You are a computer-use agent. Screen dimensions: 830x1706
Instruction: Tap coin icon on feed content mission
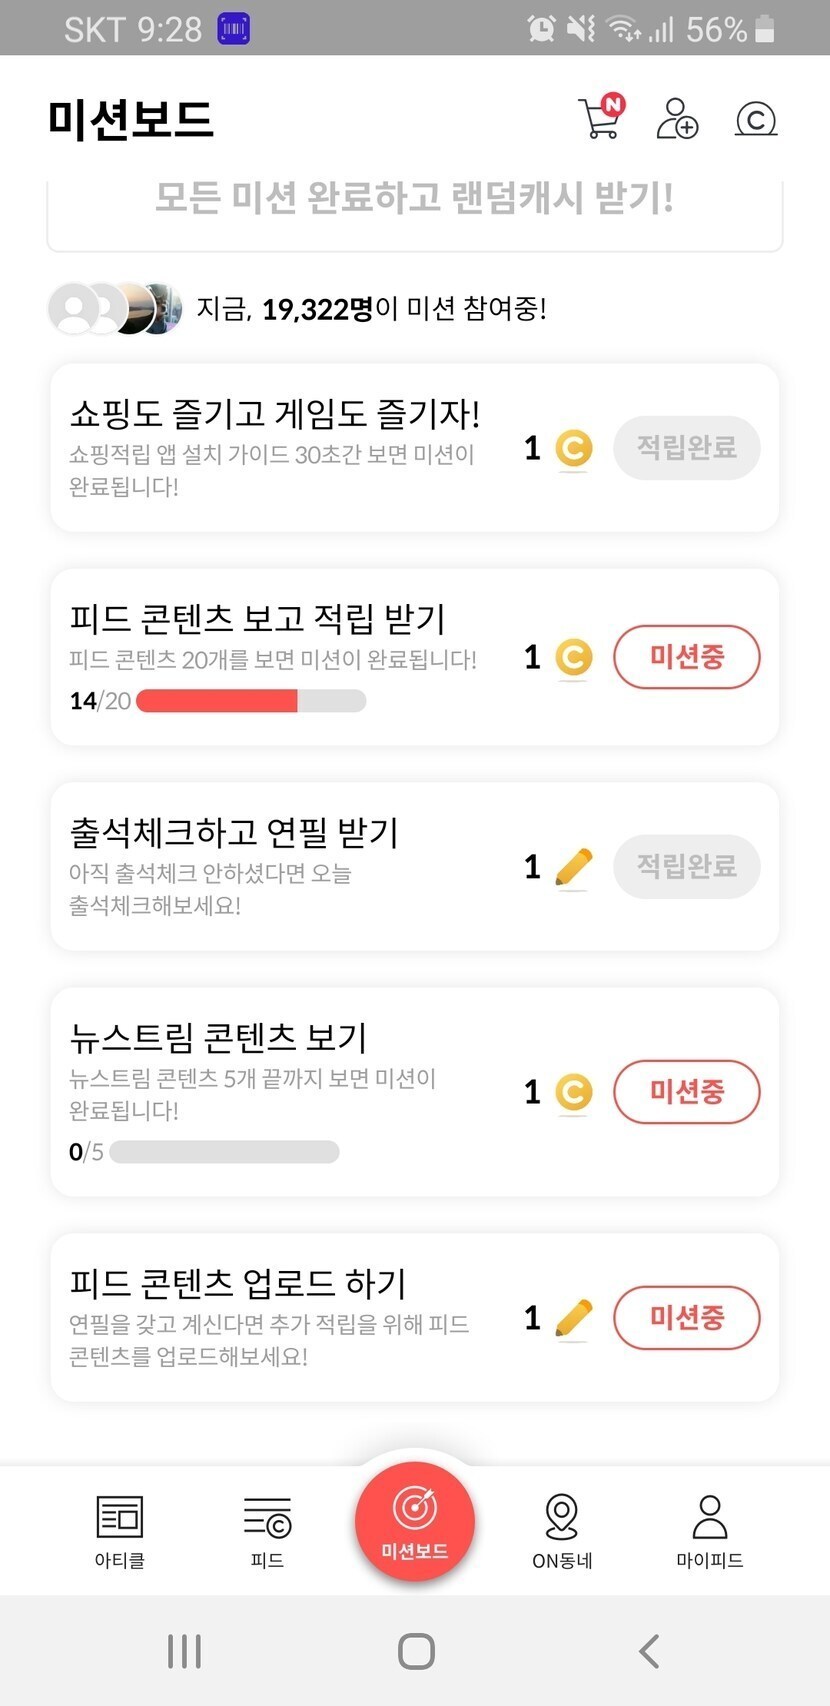pyautogui.click(x=573, y=657)
